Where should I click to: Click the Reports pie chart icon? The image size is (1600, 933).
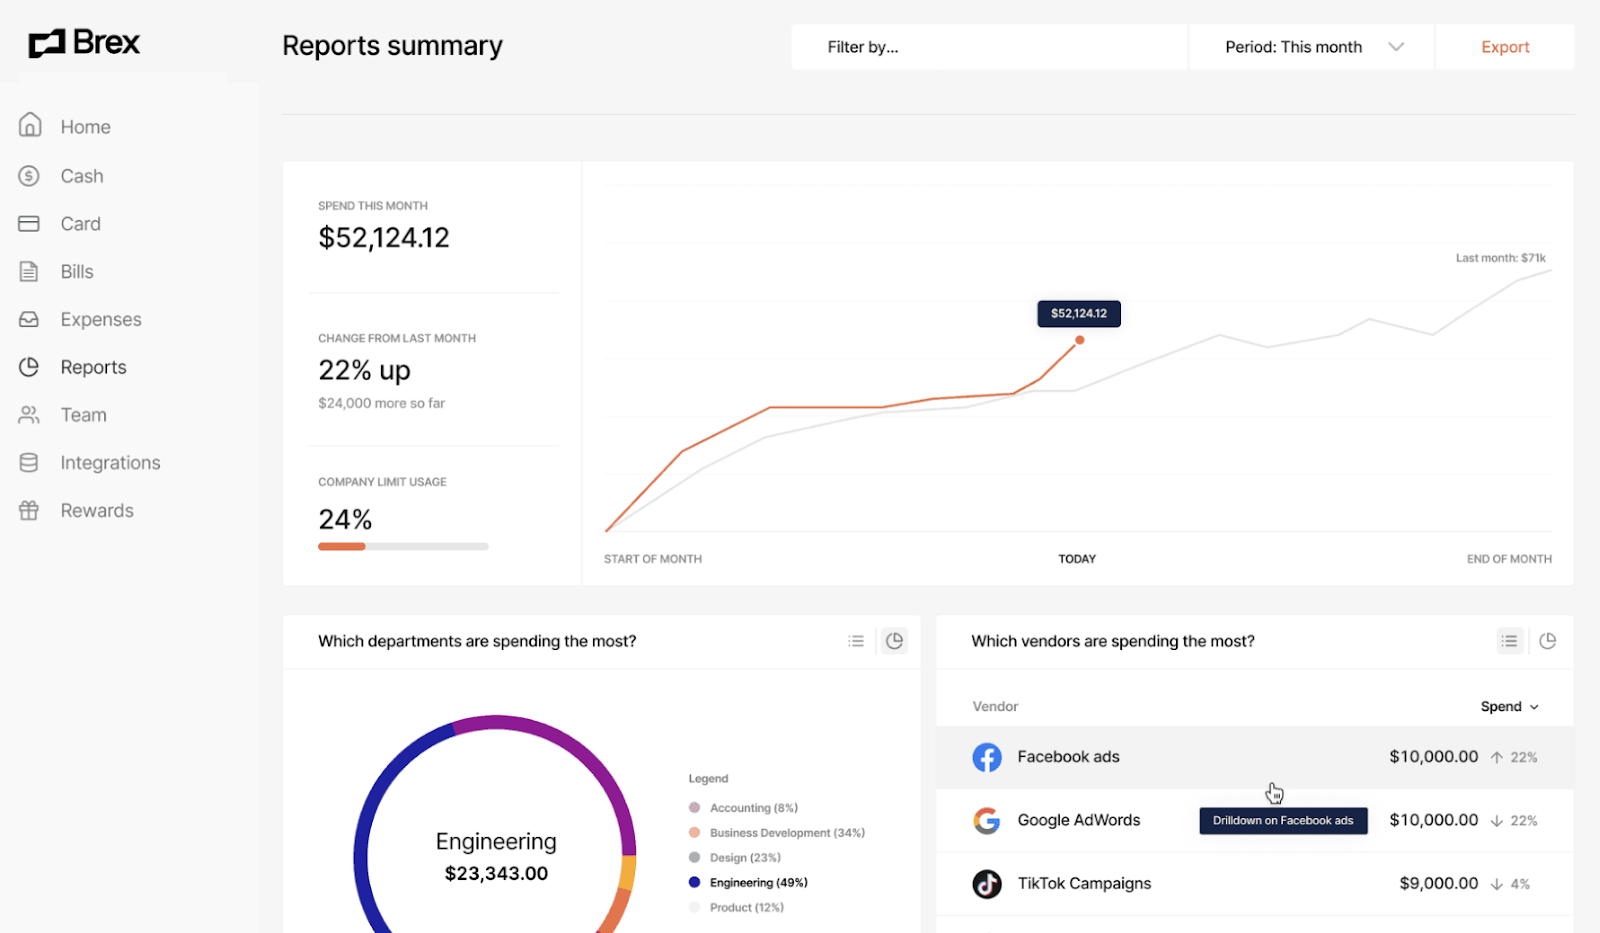point(29,367)
